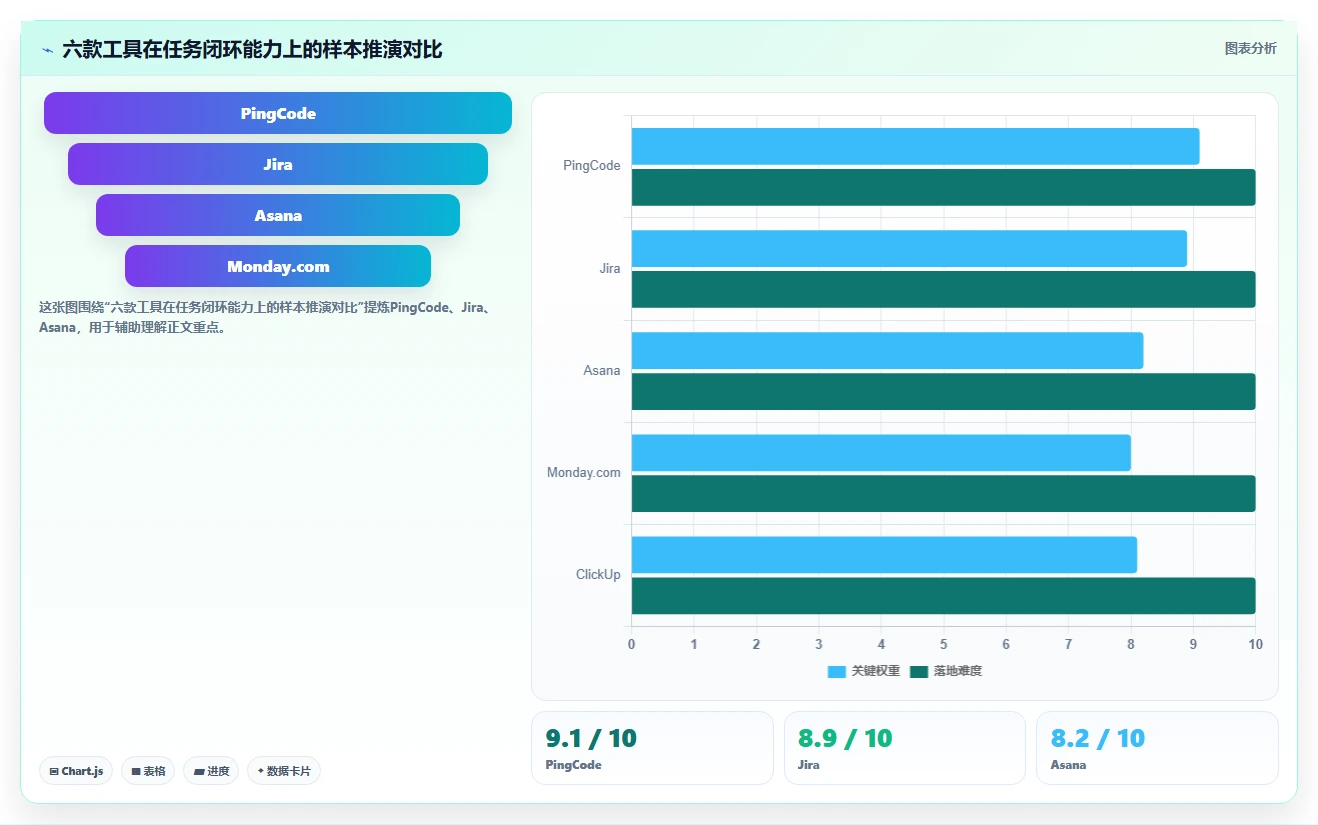Click the x-axis tick label 9

[1193, 644]
